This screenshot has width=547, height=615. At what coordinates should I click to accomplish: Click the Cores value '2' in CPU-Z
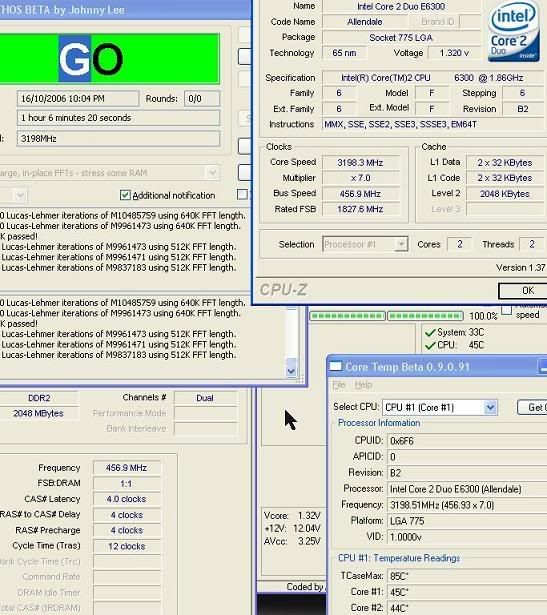point(460,244)
